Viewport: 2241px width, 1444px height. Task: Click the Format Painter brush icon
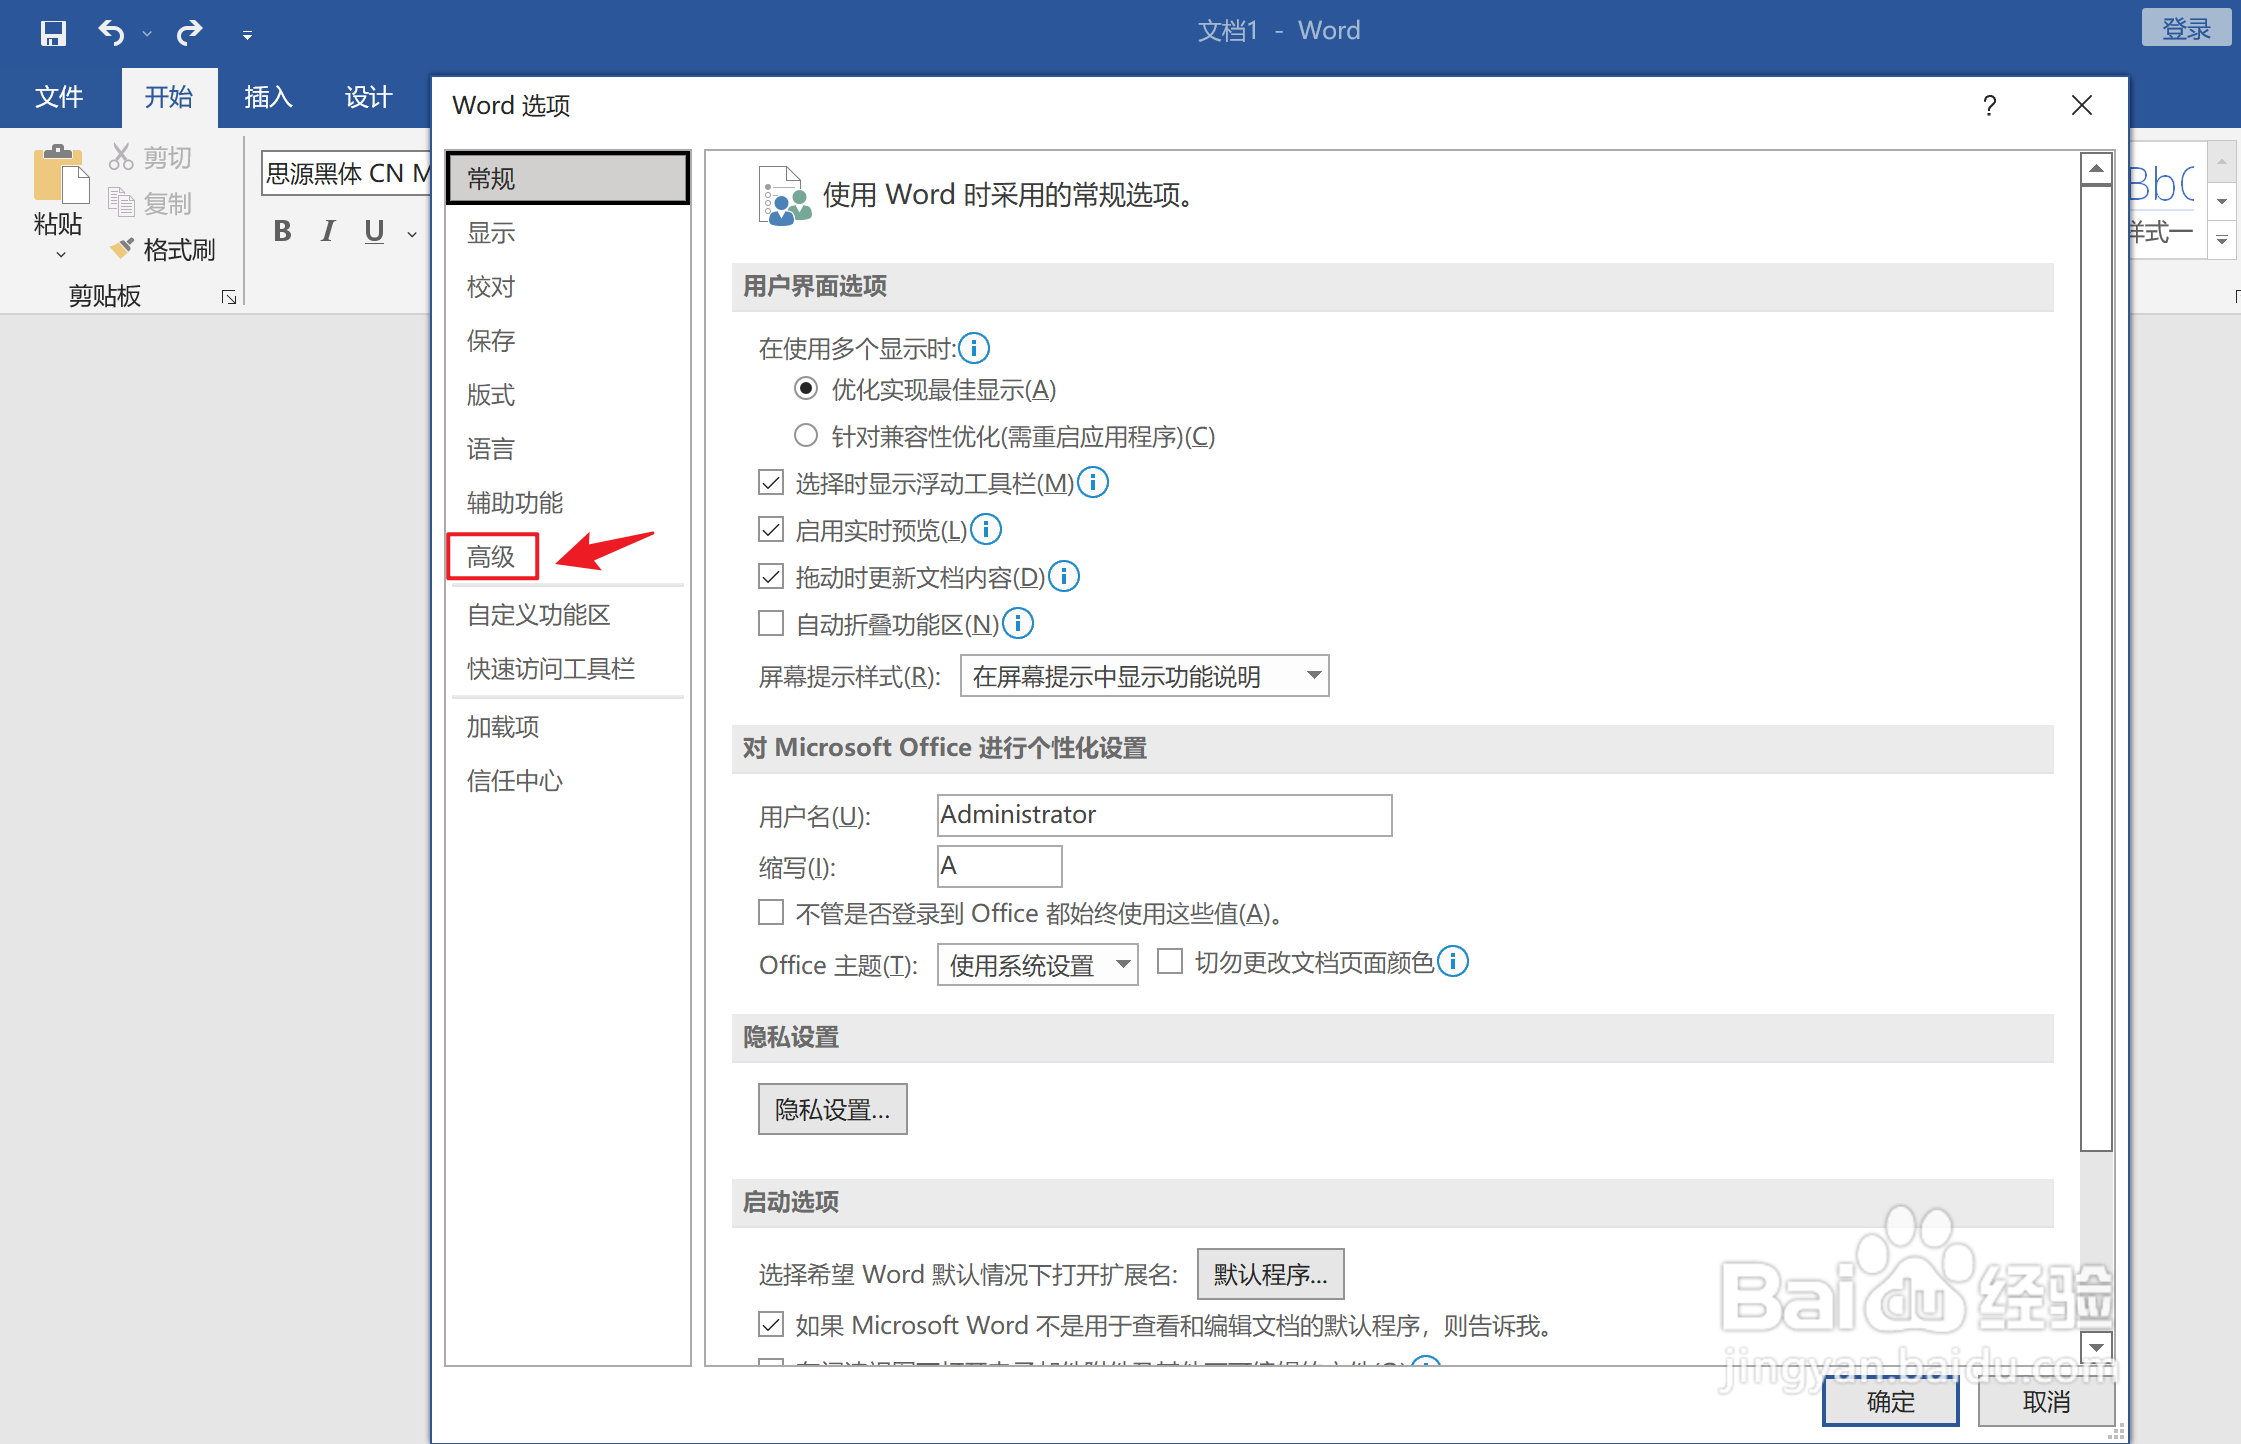[x=123, y=248]
